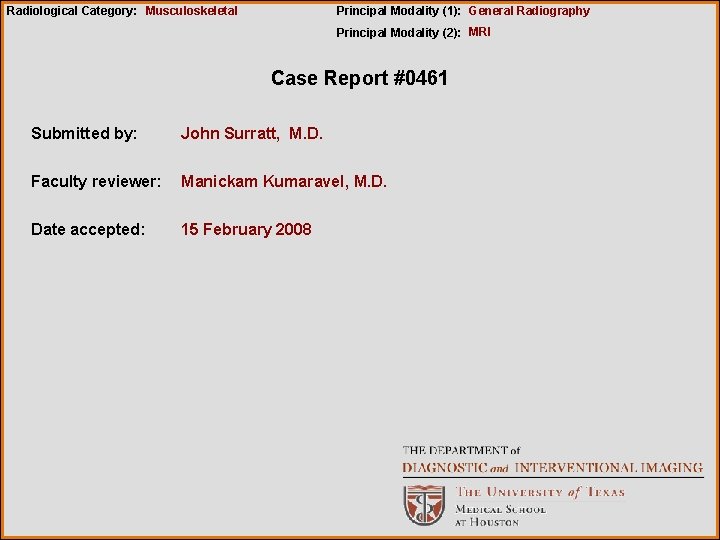Click 'The University of Texas' text
720x540 pixels.
coord(540,492)
